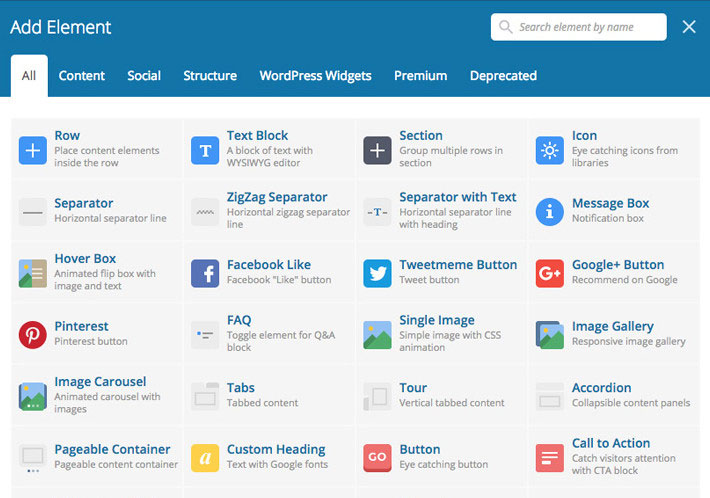Open the WordPress Widgets tab
710x498 pixels.
click(315, 76)
